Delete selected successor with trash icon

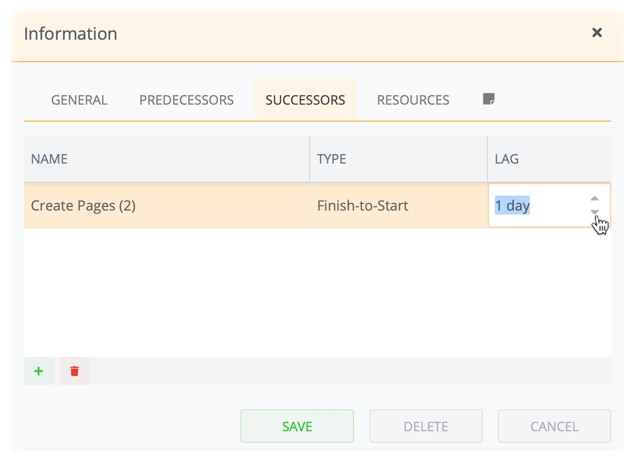[x=75, y=371]
